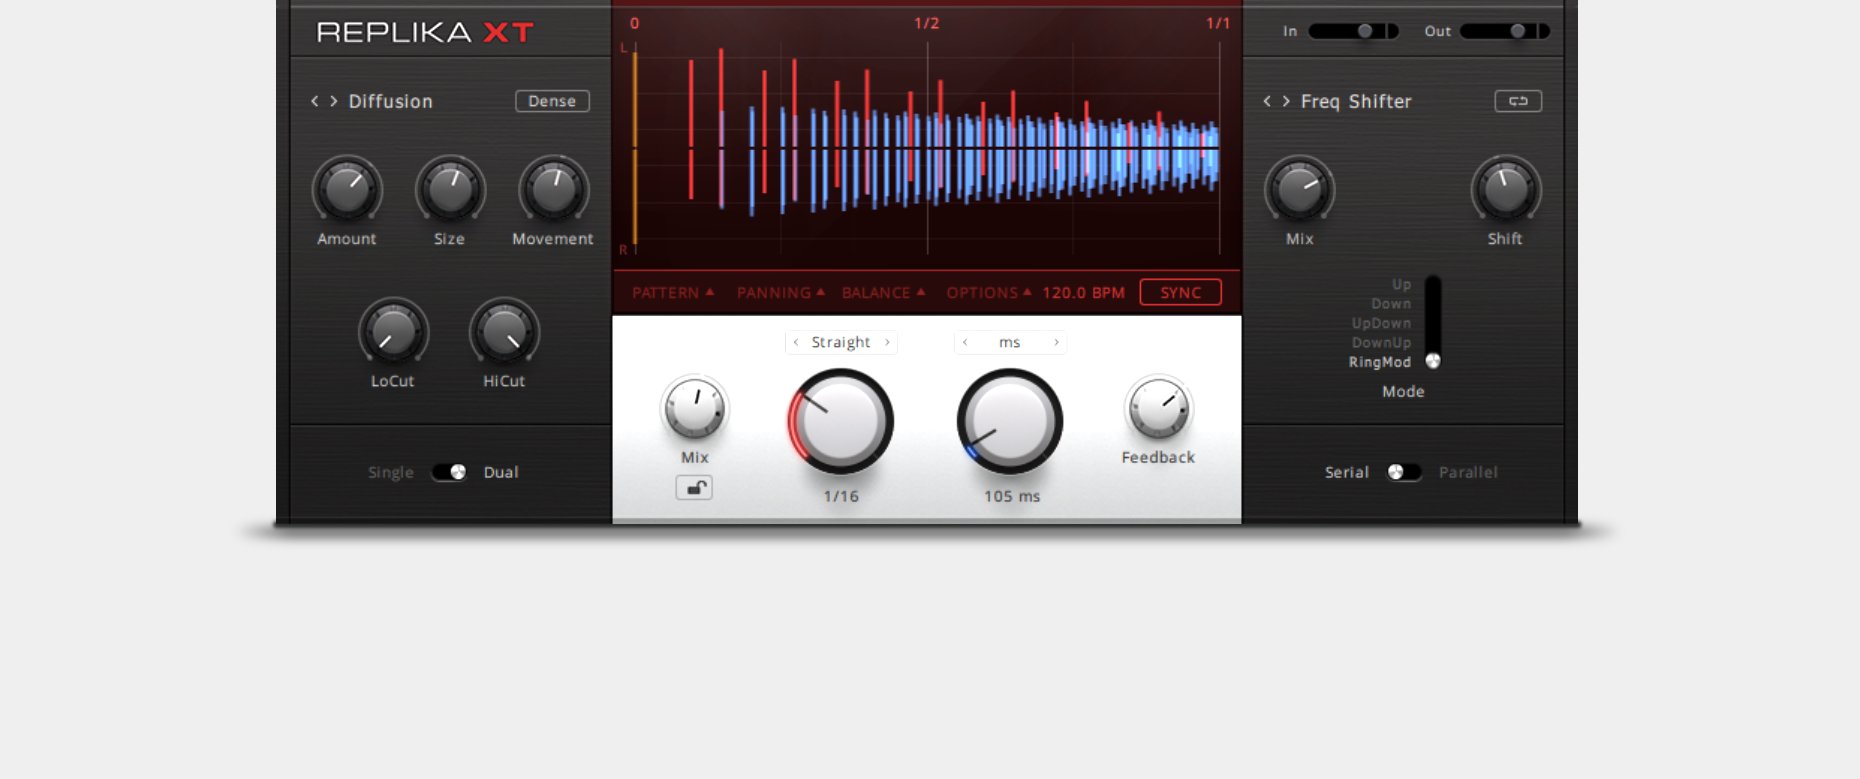
Task: Click the main delay Mix knob
Action: [694, 408]
